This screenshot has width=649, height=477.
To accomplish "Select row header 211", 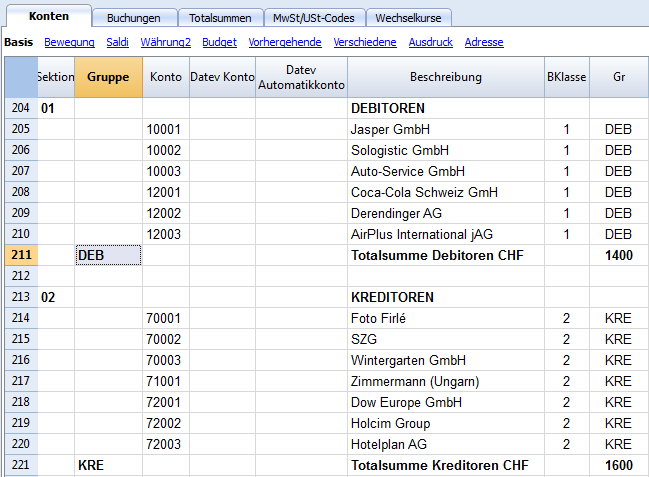I will point(21,255).
